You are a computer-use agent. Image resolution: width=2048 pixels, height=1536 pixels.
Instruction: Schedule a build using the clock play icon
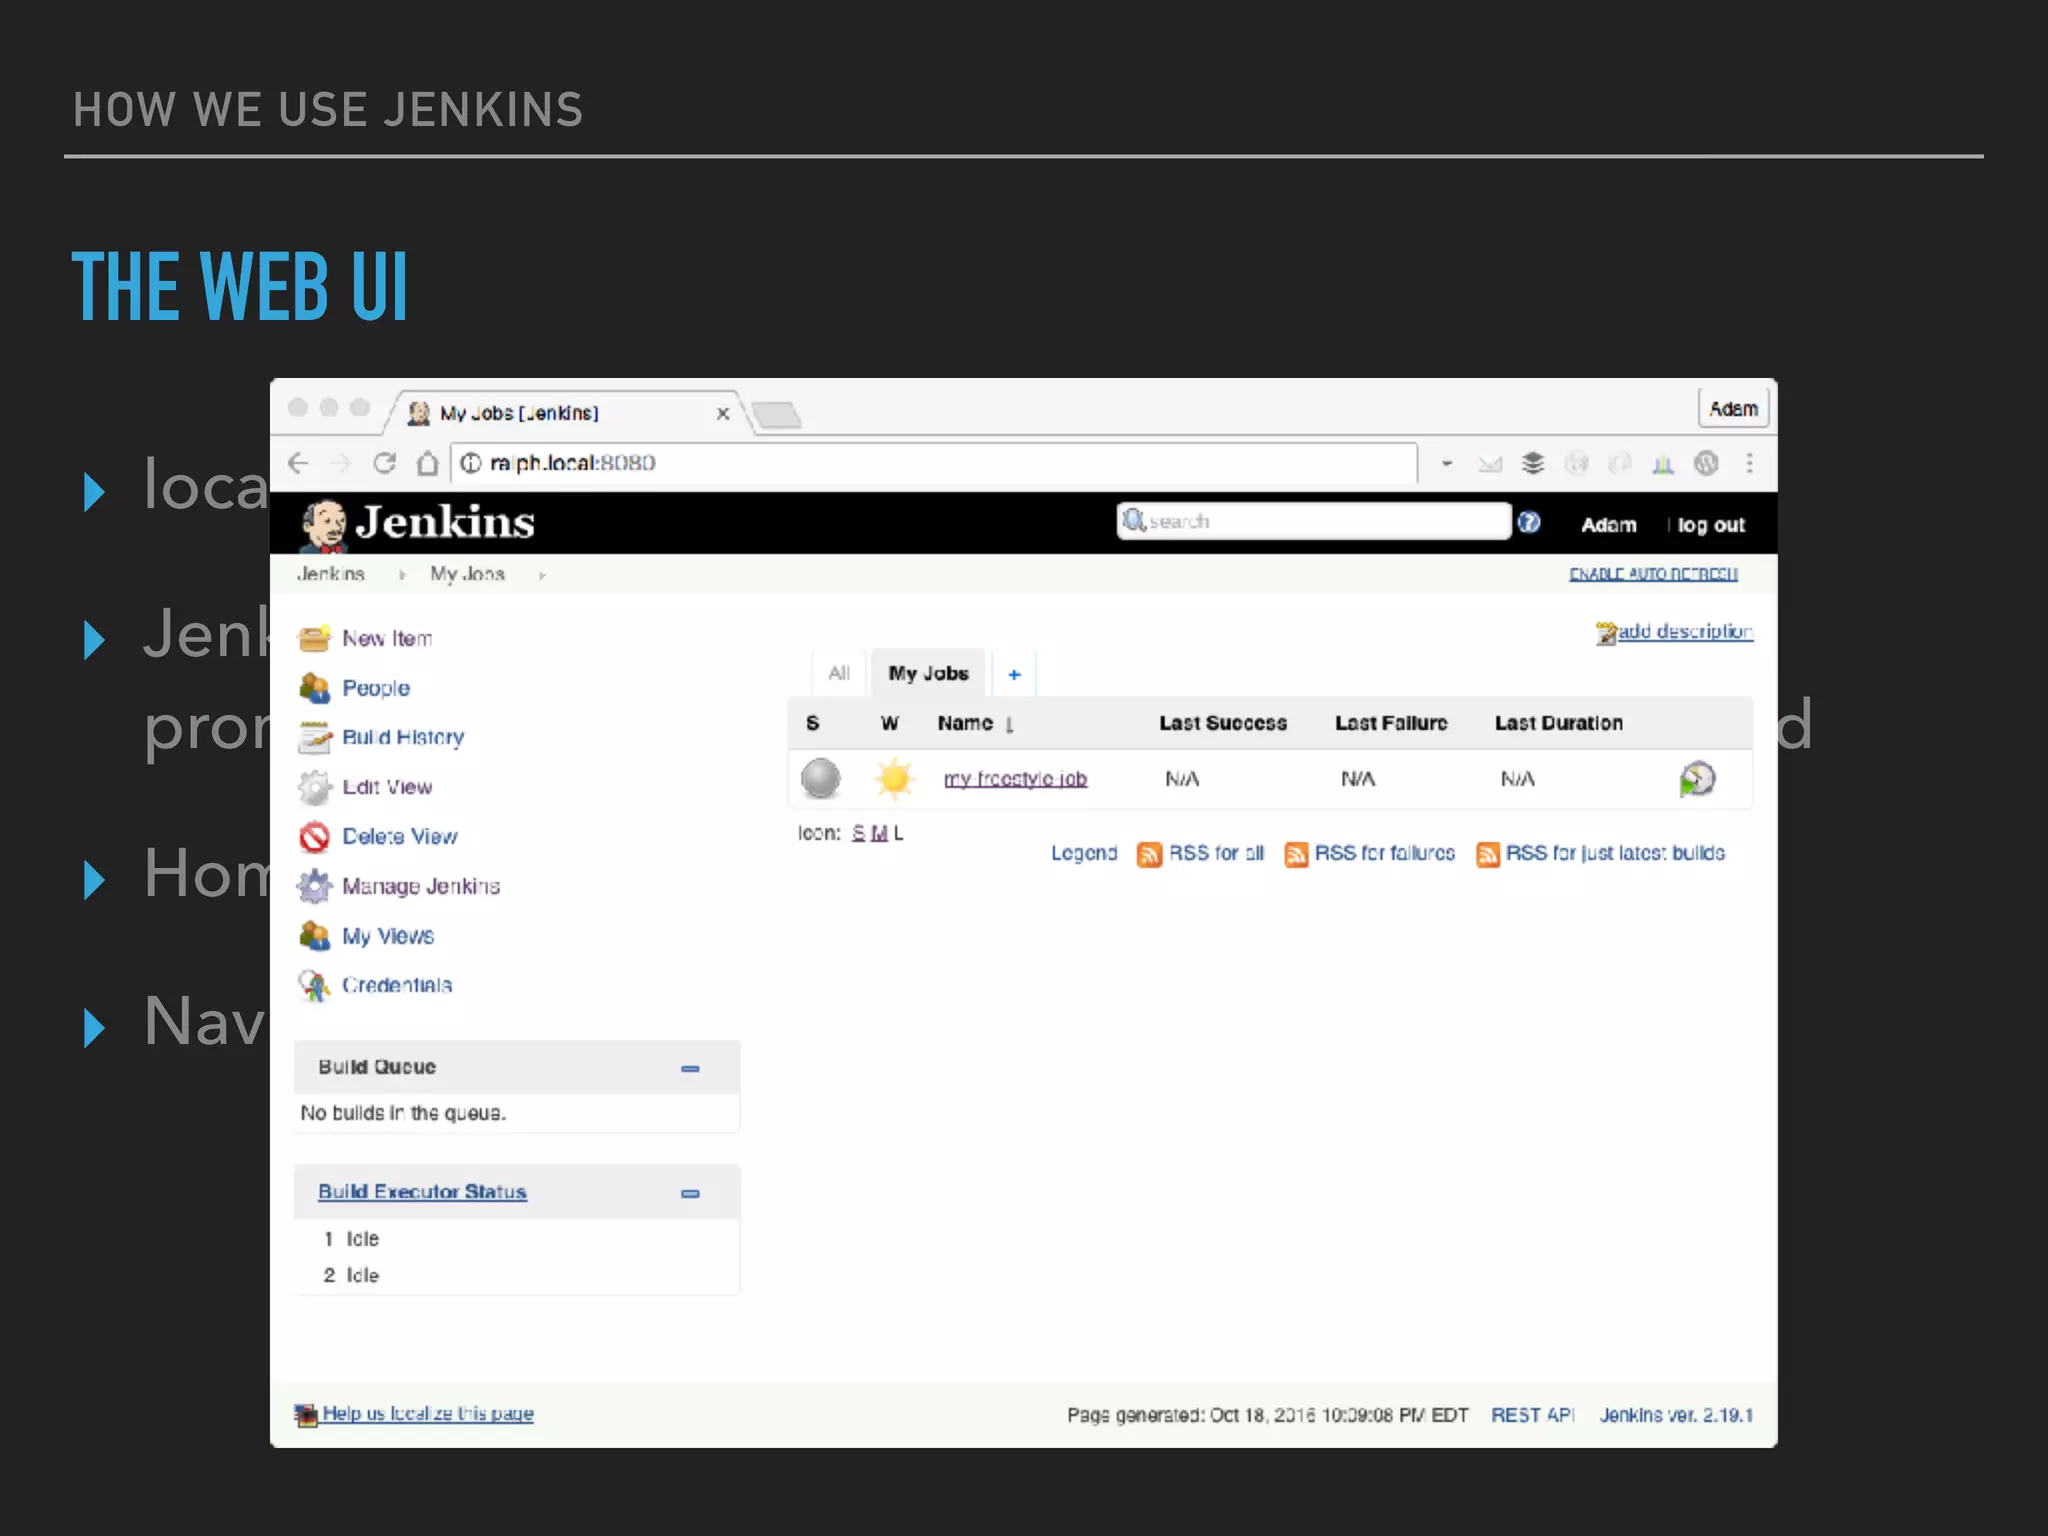tap(1697, 779)
